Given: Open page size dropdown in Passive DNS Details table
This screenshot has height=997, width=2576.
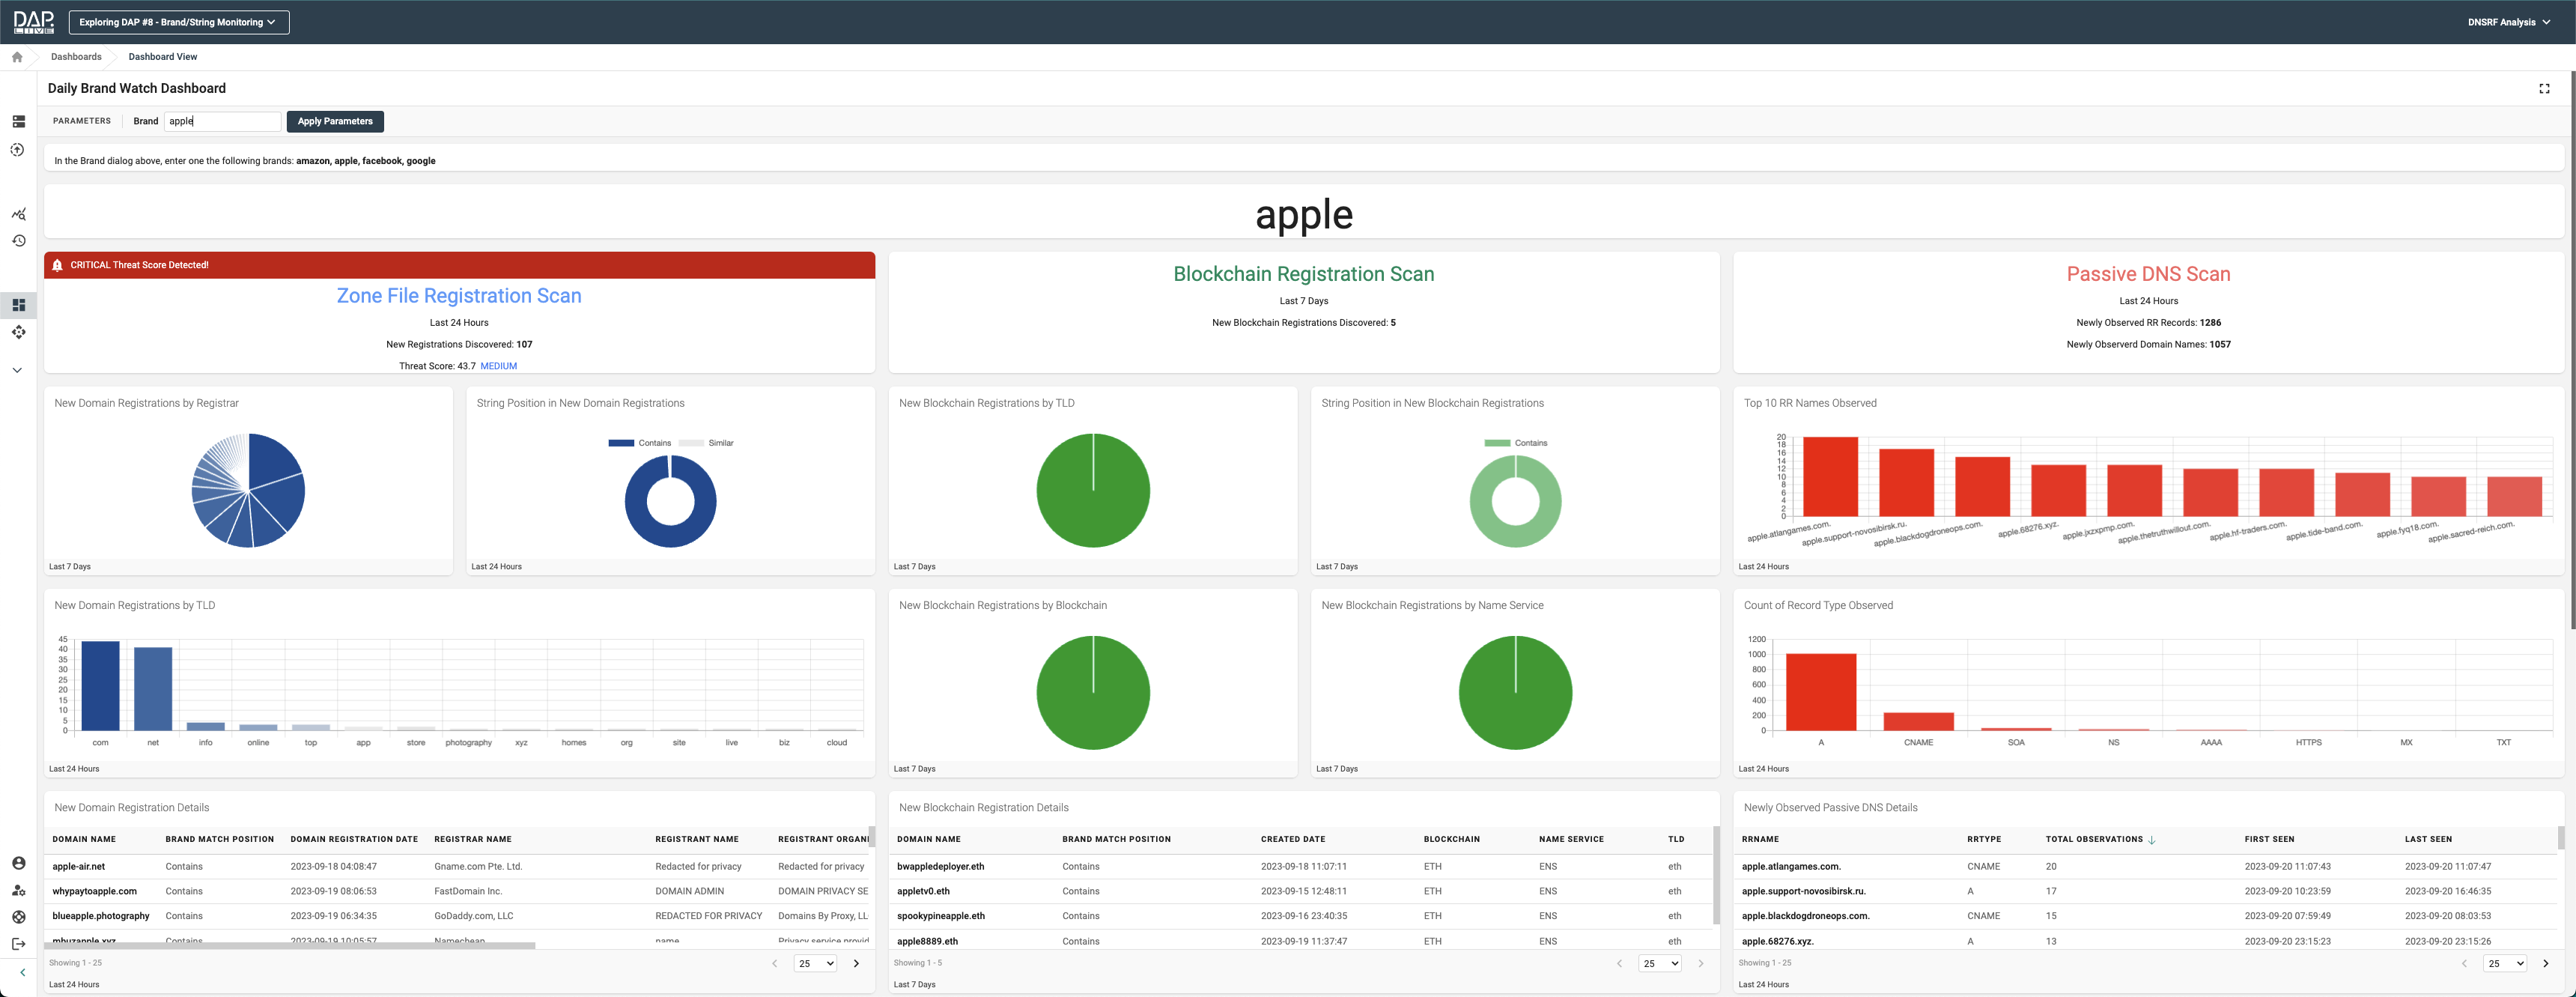Looking at the screenshot, I should [2505, 964].
